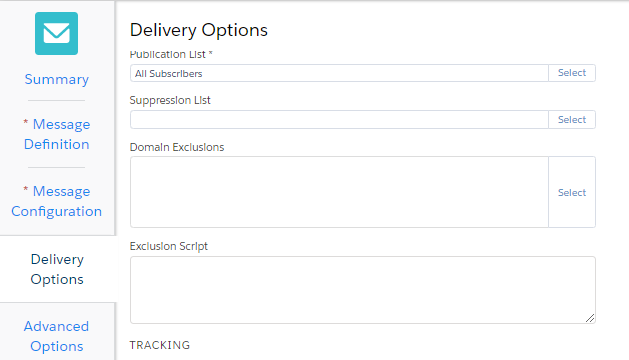The width and height of the screenshot is (629, 360).
Task: Click the teal email envelope icon
Action: (56, 33)
